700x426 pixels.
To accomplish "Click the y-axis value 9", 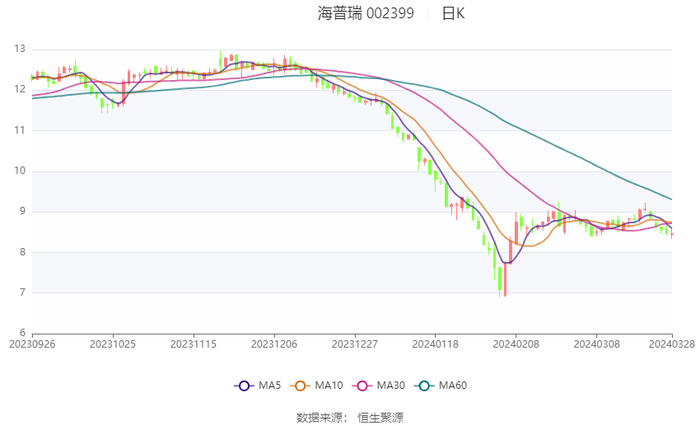I will click(22, 211).
